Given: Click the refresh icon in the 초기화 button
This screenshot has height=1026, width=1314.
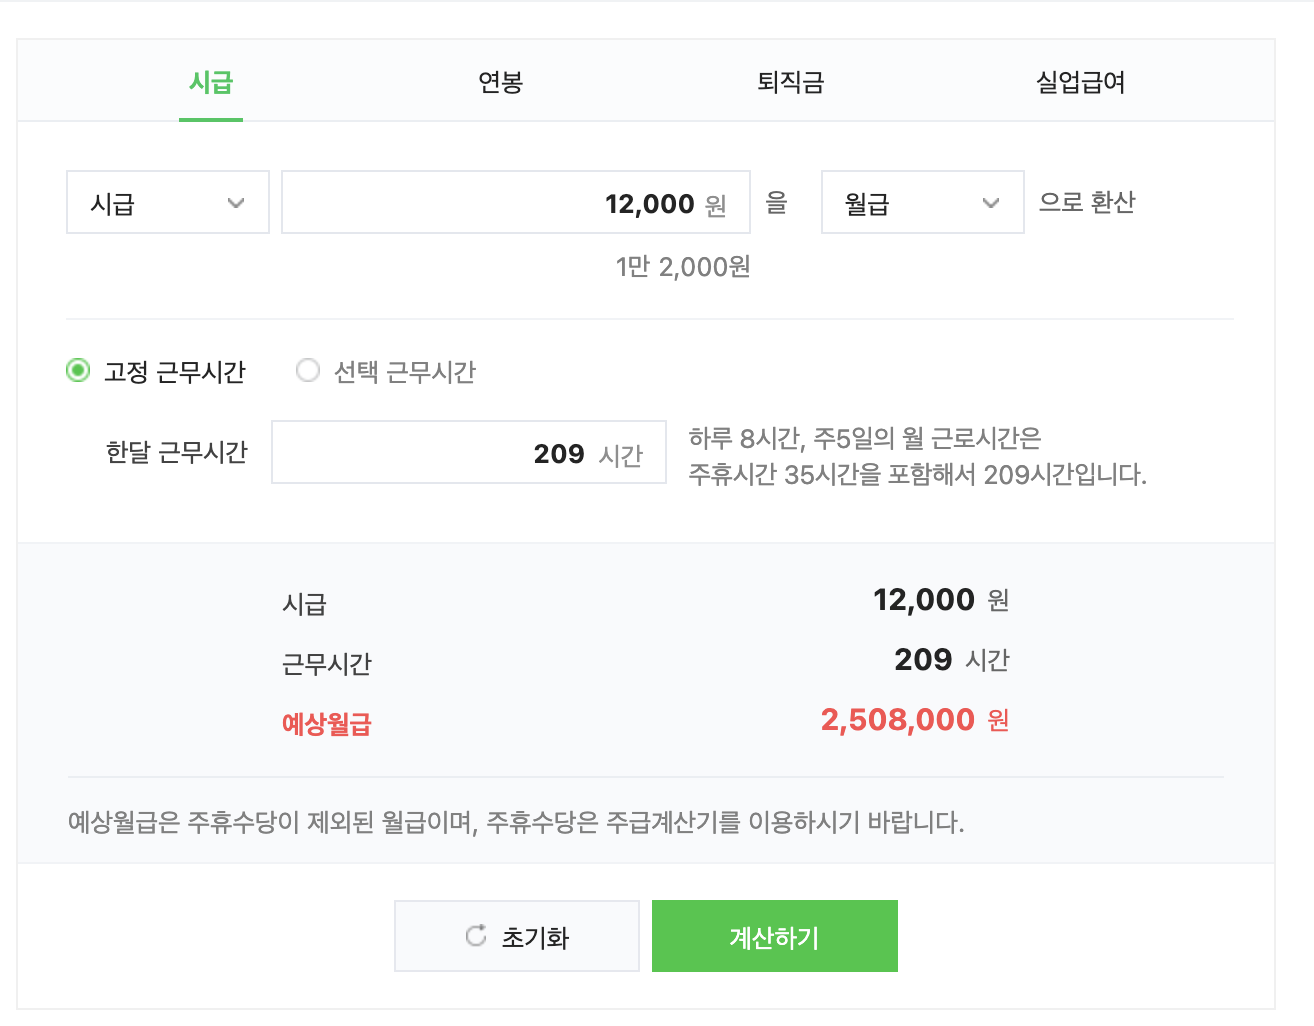Looking at the screenshot, I should pos(475,935).
